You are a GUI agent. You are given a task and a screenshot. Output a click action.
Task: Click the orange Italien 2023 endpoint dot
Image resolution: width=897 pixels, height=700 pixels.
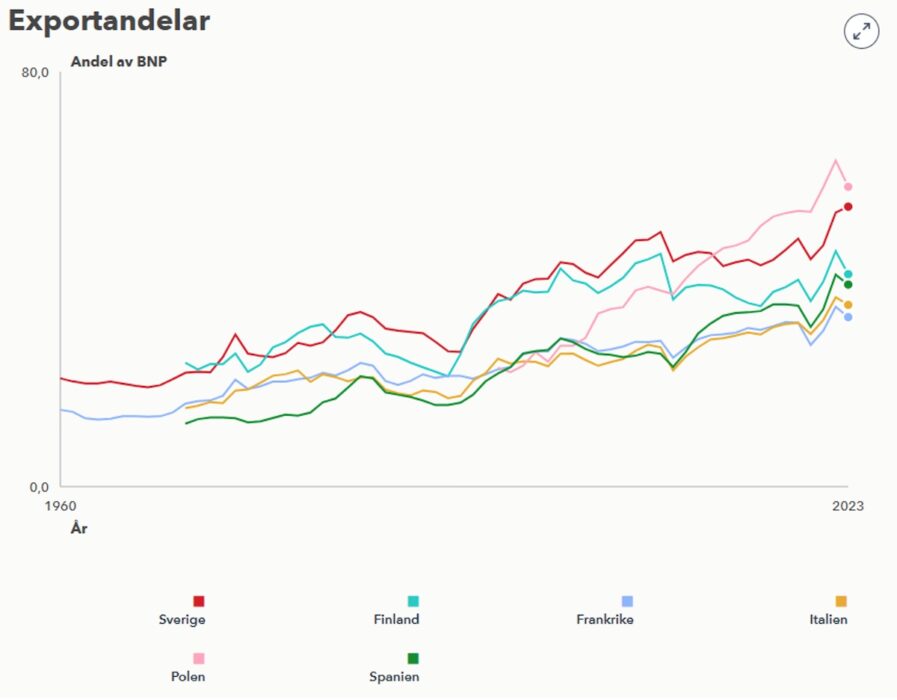(x=848, y=305)
